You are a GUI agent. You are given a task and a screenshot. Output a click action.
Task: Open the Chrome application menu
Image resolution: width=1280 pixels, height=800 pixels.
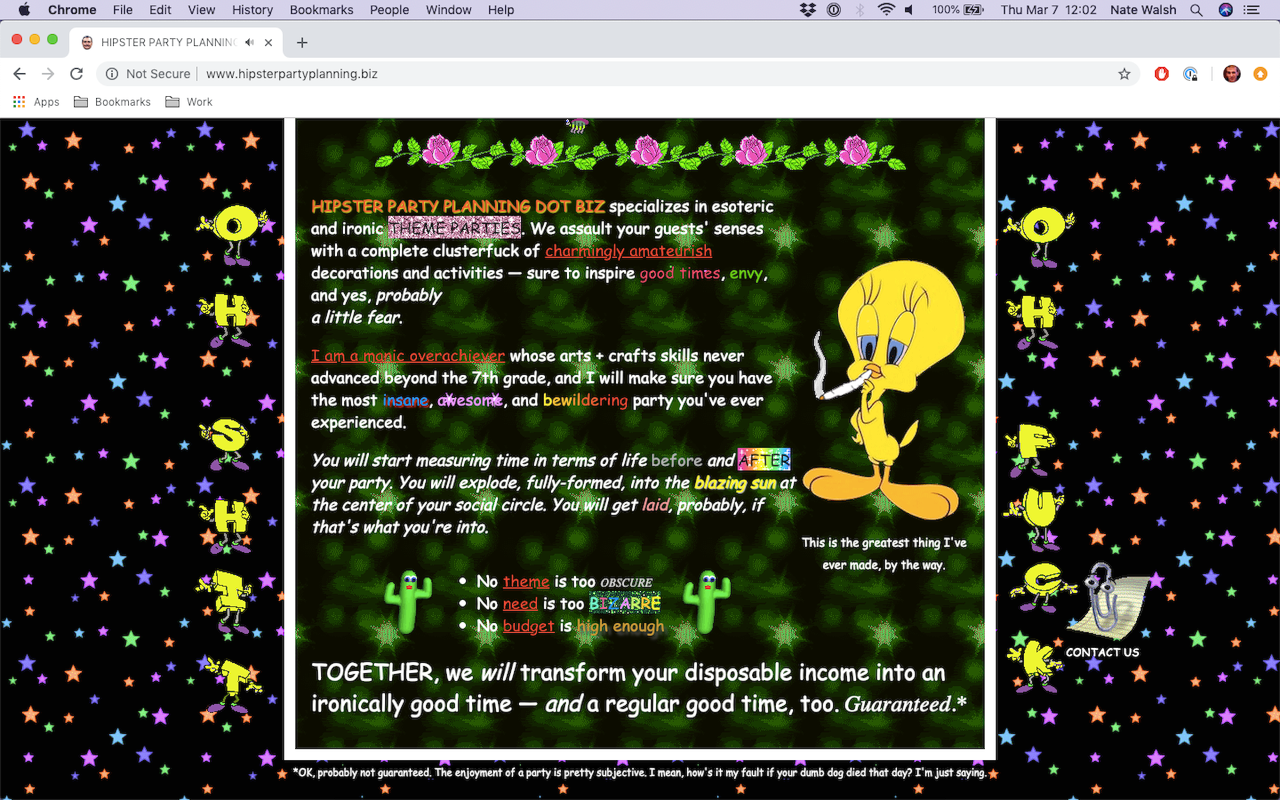(x=72, y=10)
